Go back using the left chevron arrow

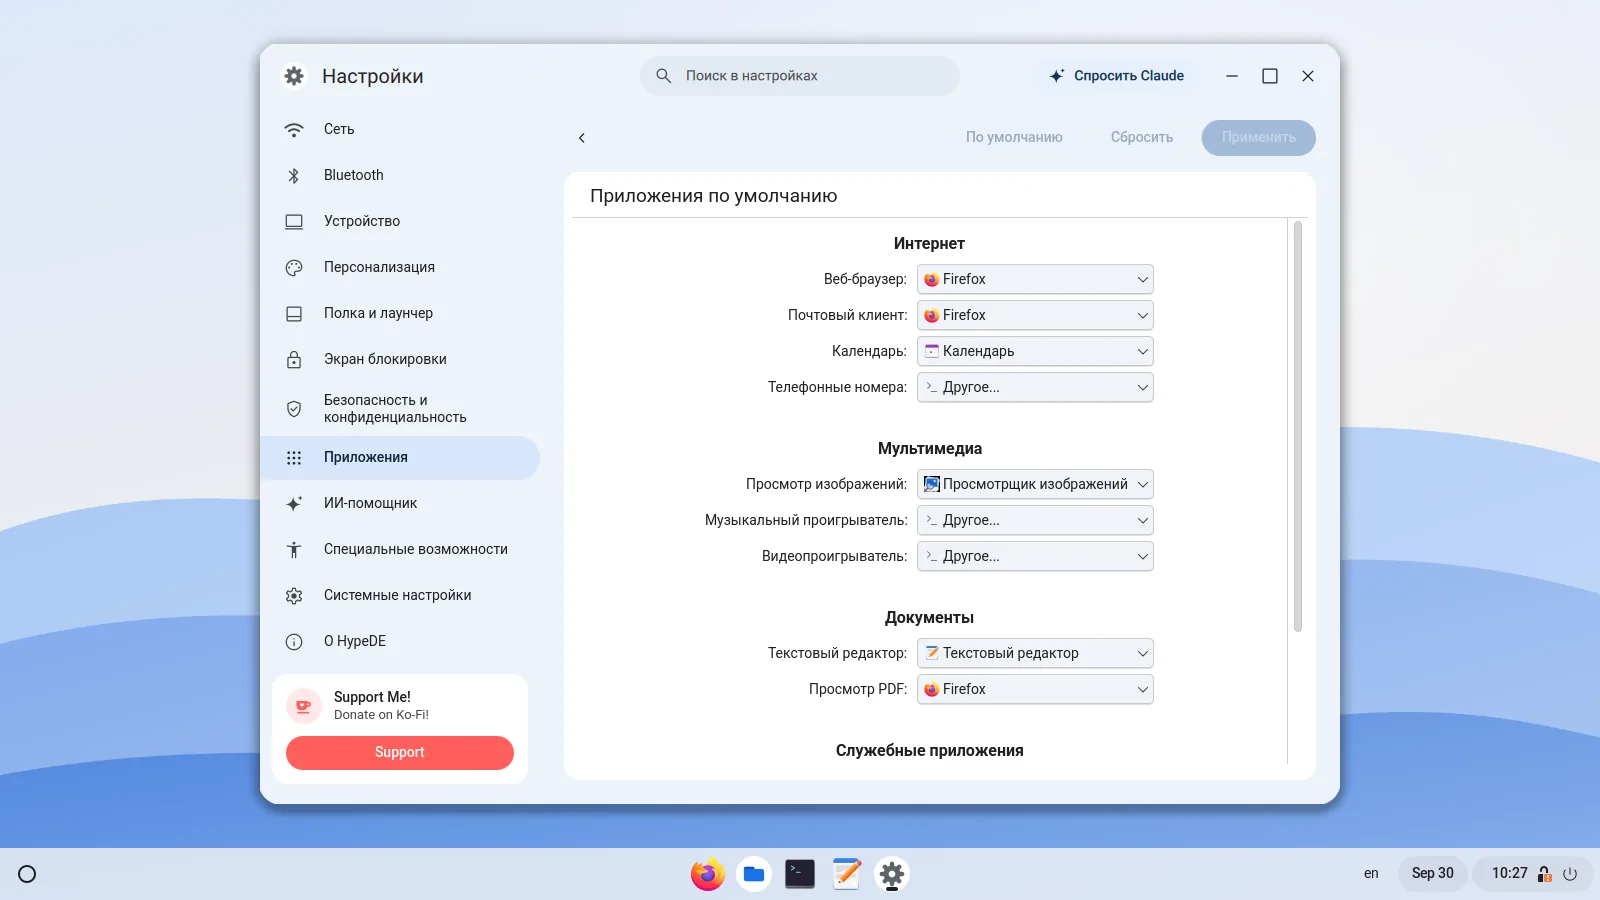tap(582, 138)
